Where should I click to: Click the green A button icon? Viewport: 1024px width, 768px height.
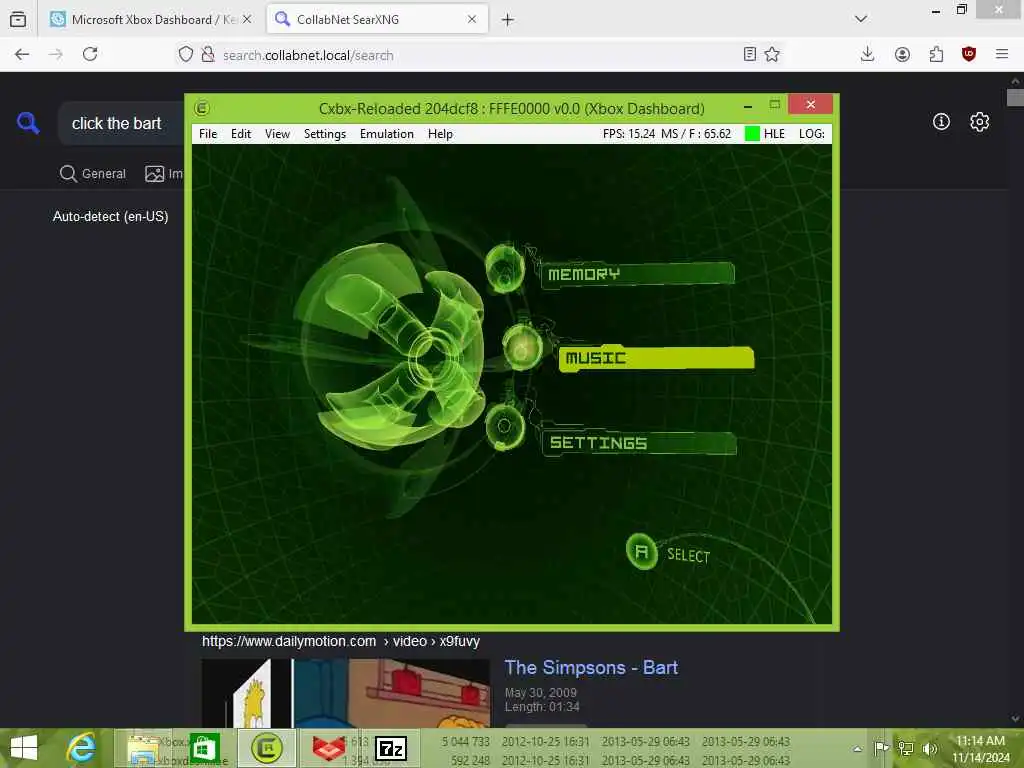(641, 552)
